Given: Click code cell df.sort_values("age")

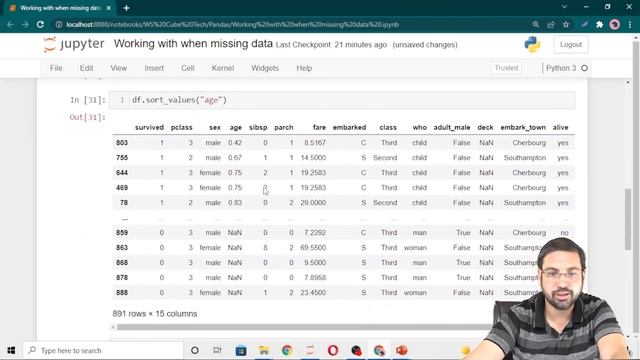Looking at the screenshot, I should 342,100.
